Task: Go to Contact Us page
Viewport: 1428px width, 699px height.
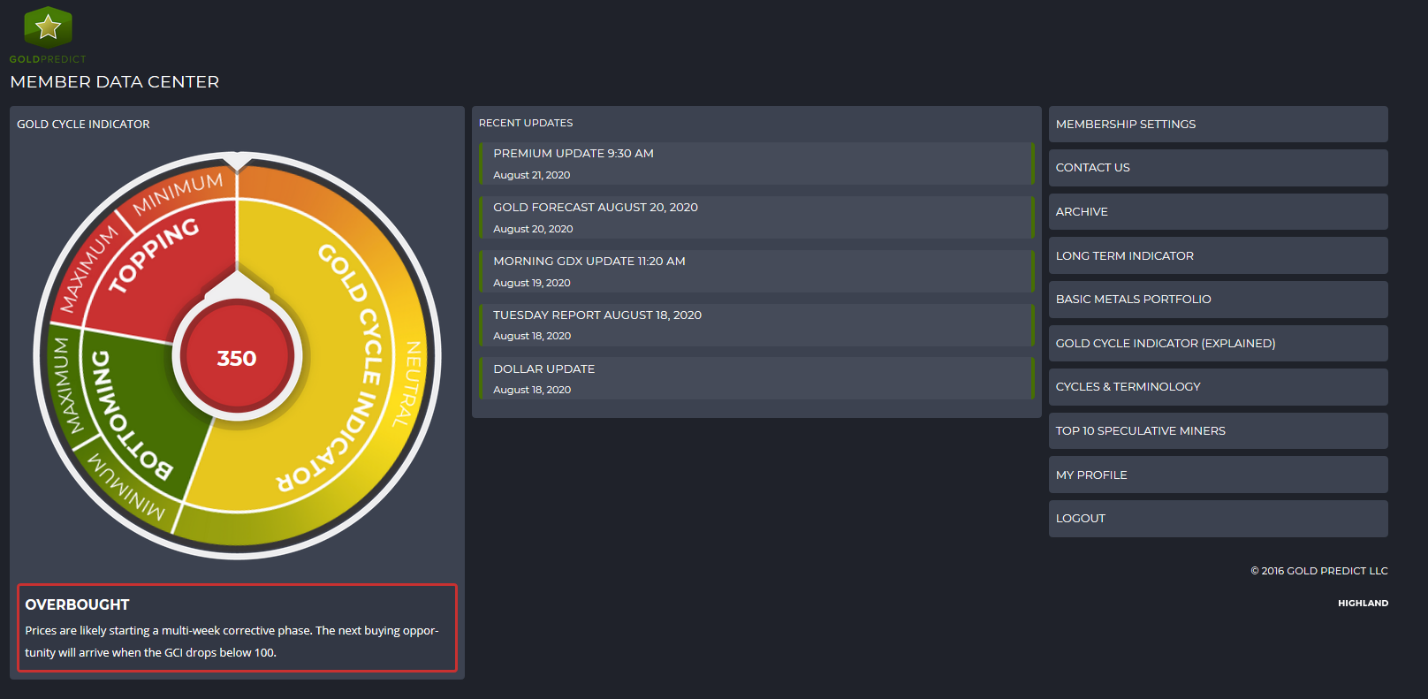Action: tap(1217, 168)
